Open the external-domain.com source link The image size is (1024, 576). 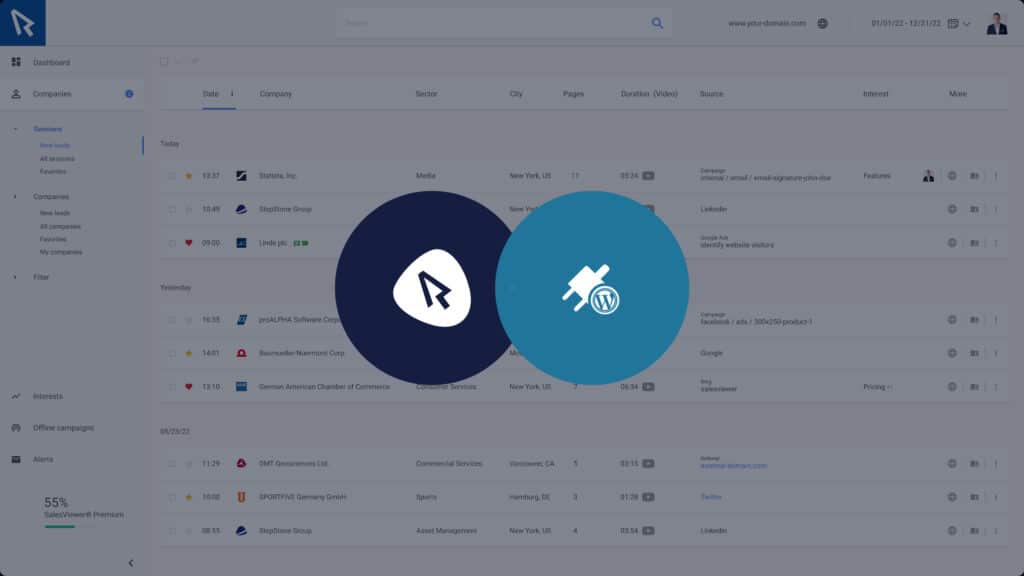[733, 466]
